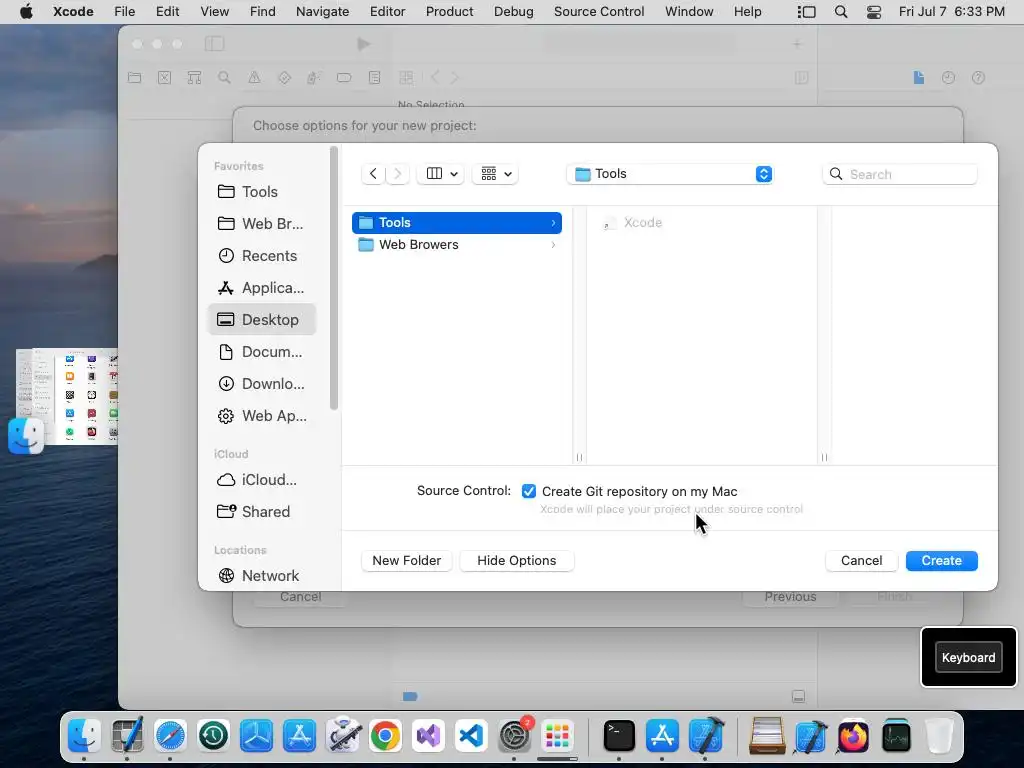Image resolution: width=1024 pixels, height=768 pixels.
Task: Open the column view mode selector
Action: point(441,174)
